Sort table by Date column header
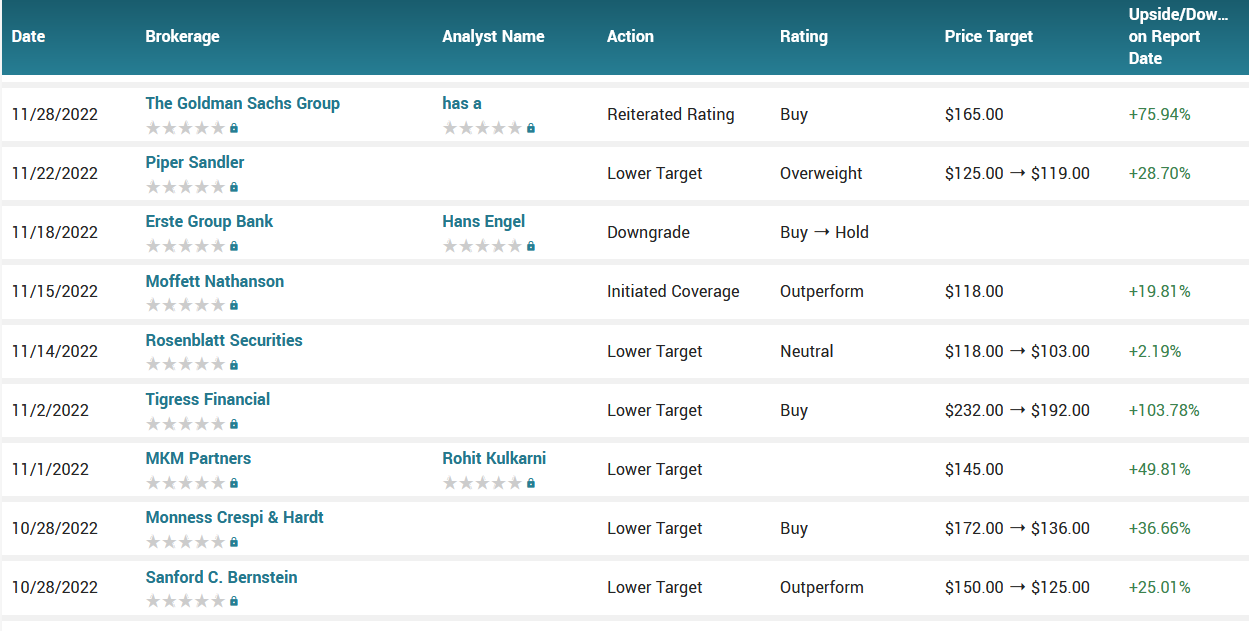This screenshot has width=1249, height=631. tap(28, 36)
